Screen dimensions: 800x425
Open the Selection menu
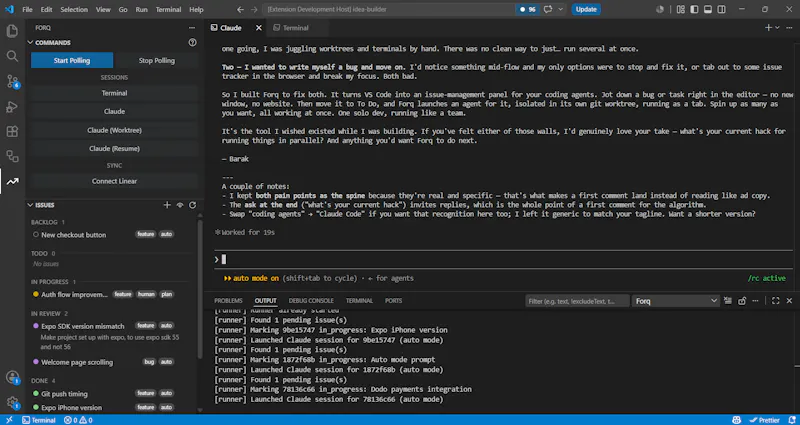74,9
